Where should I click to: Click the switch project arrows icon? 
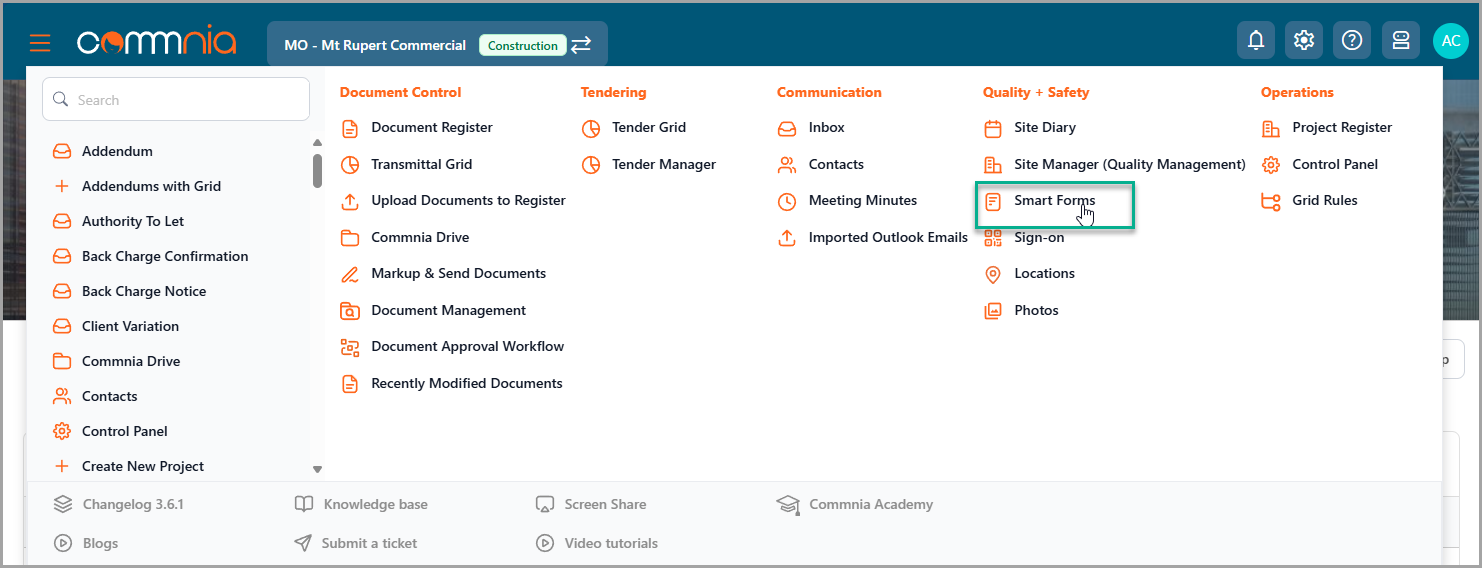point(581,45)
